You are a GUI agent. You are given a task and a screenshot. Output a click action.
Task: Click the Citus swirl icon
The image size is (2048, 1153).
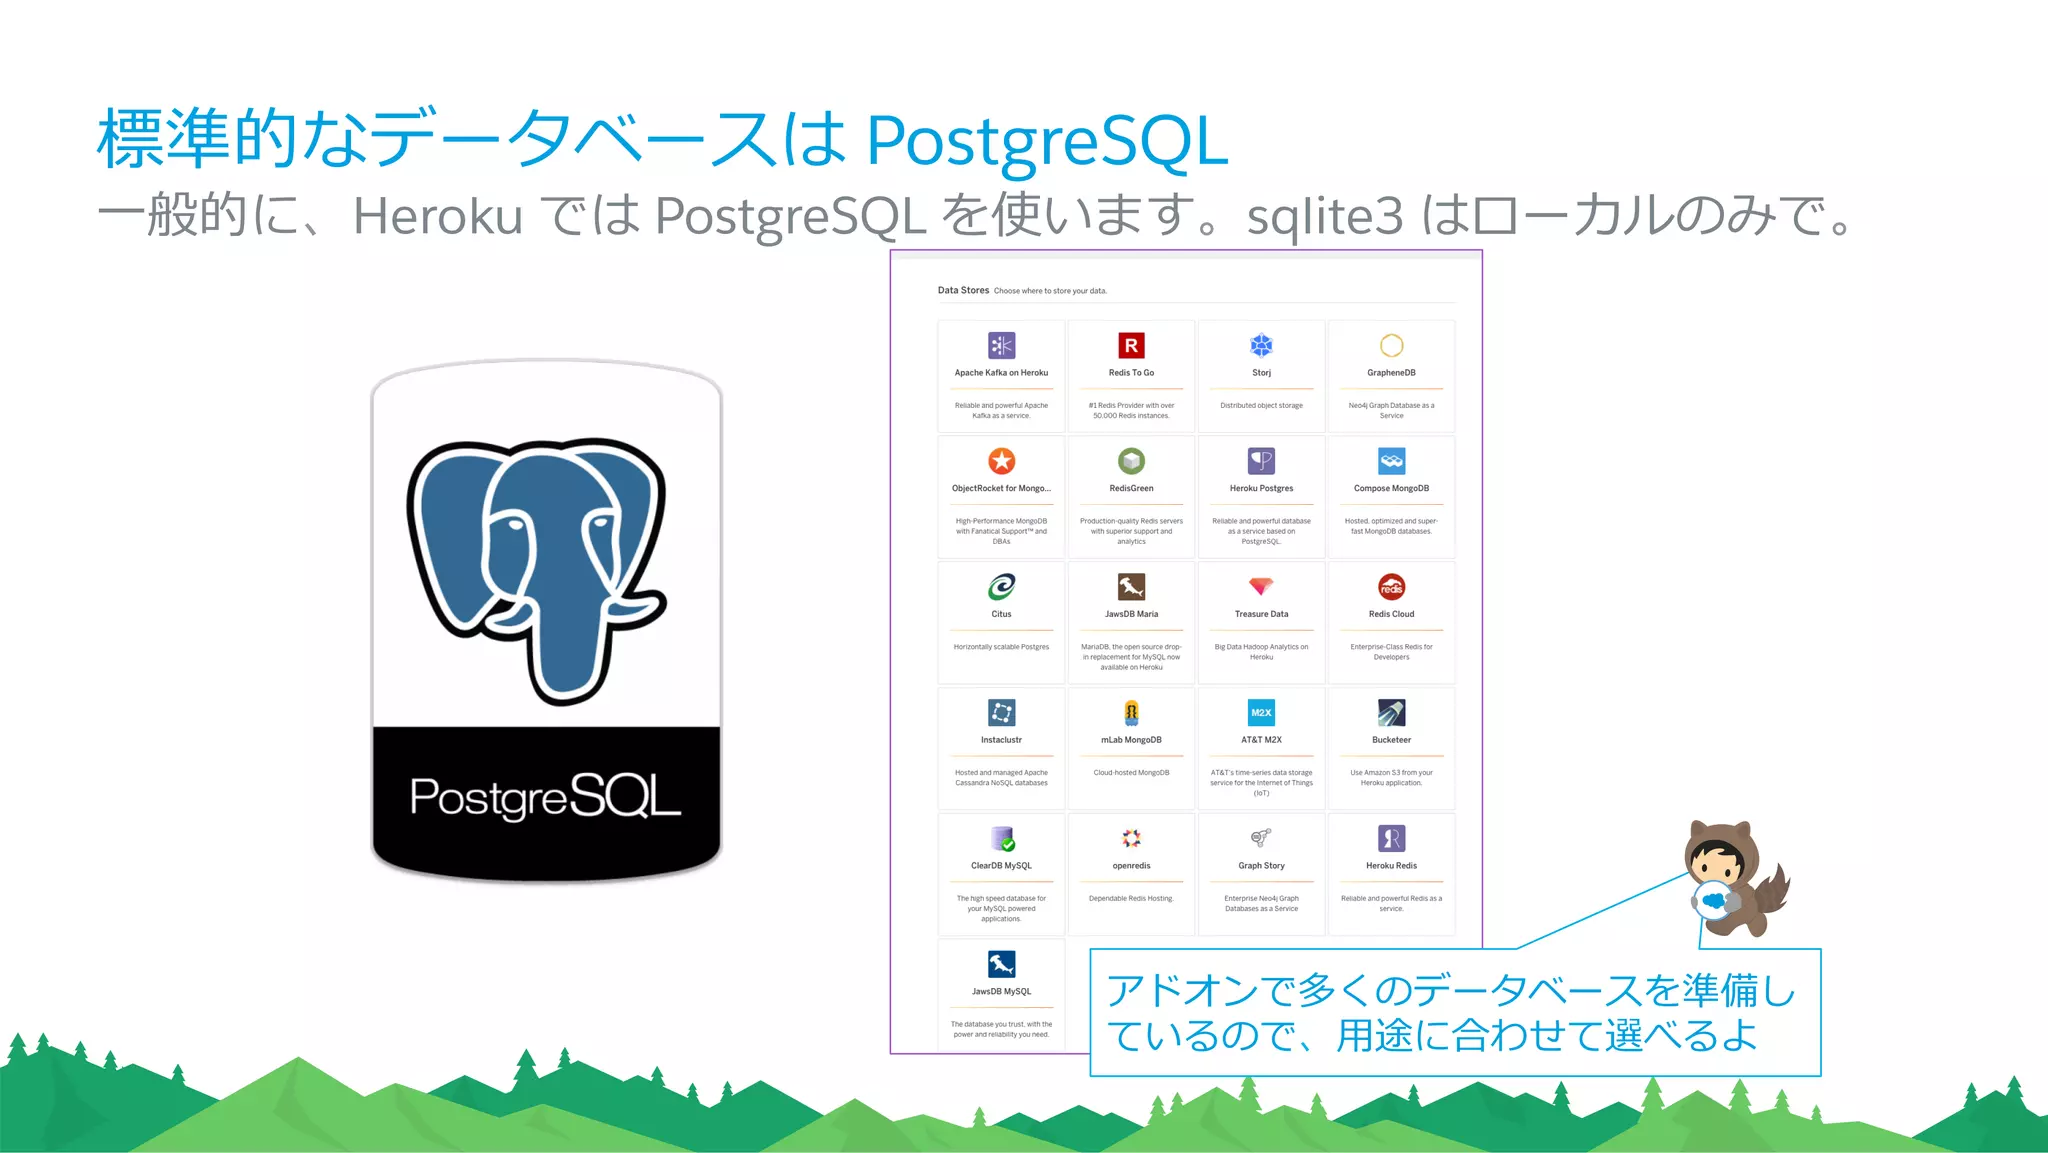(1001, 587)
